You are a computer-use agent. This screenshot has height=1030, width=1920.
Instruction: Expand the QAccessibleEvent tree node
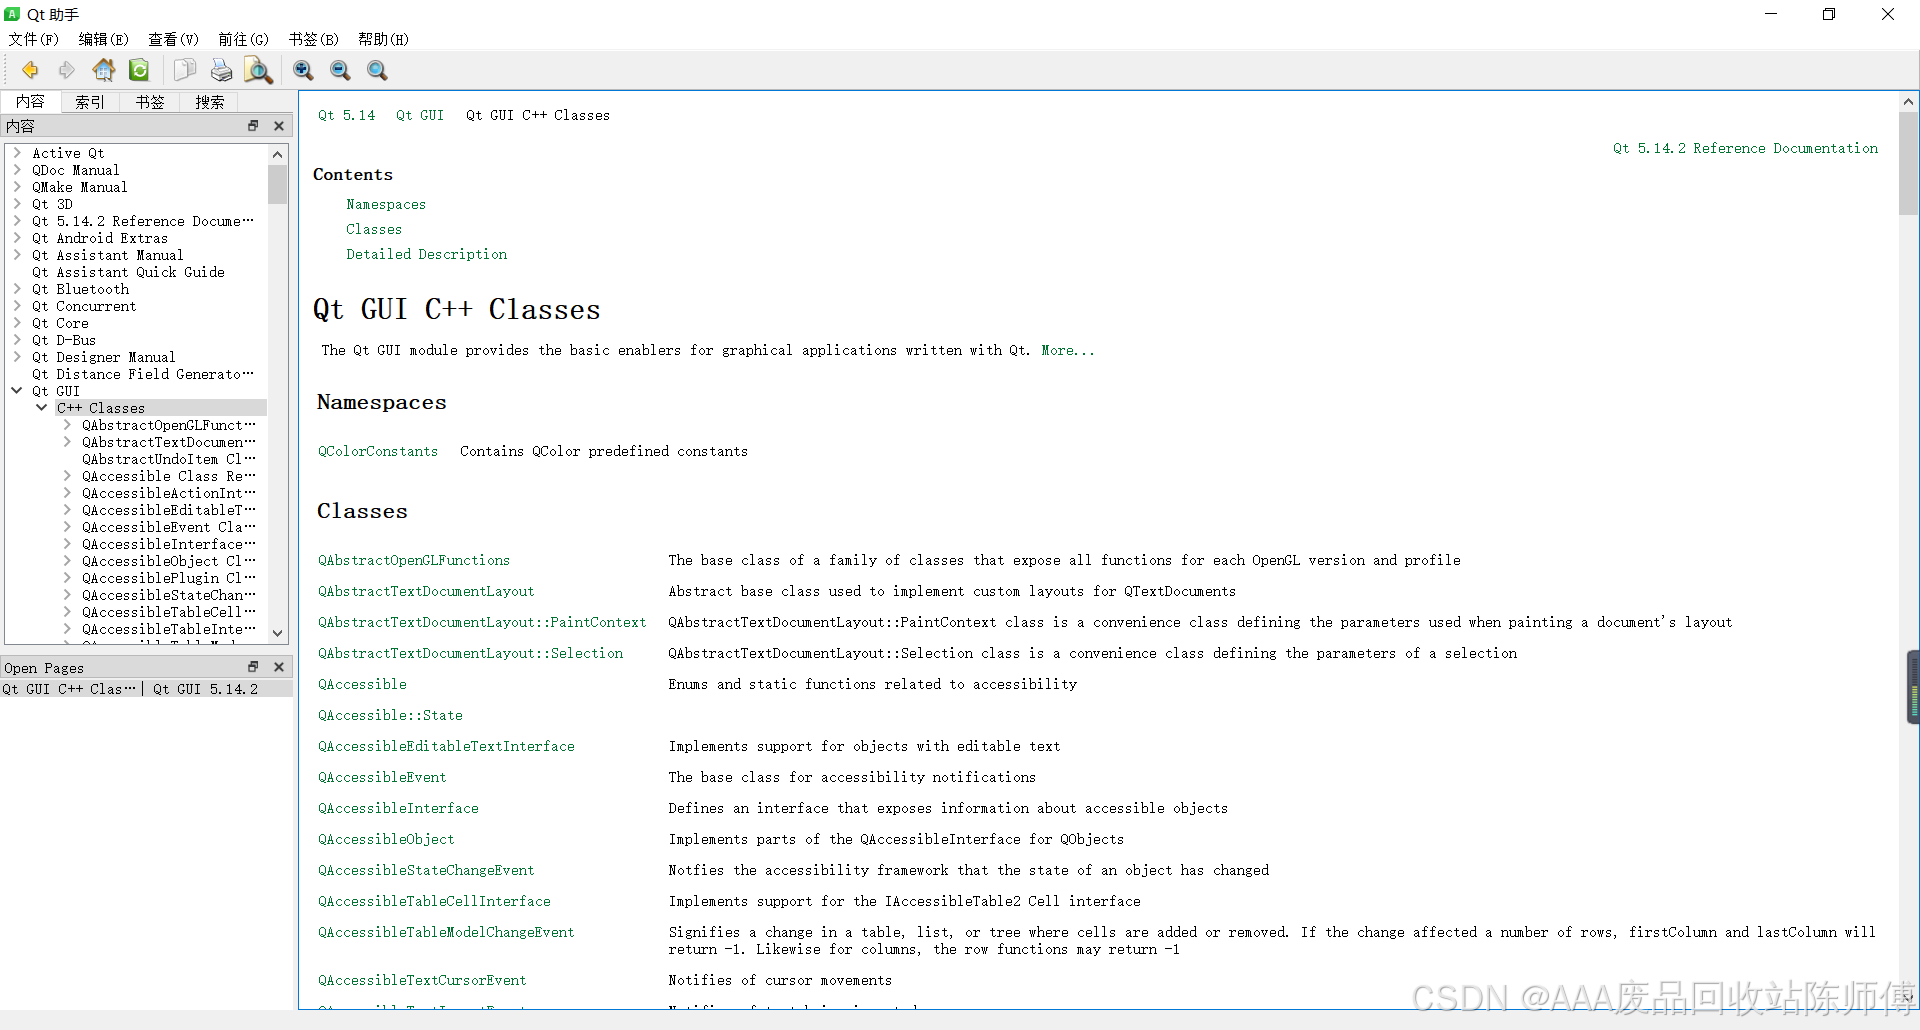click(x=67, y=527)
